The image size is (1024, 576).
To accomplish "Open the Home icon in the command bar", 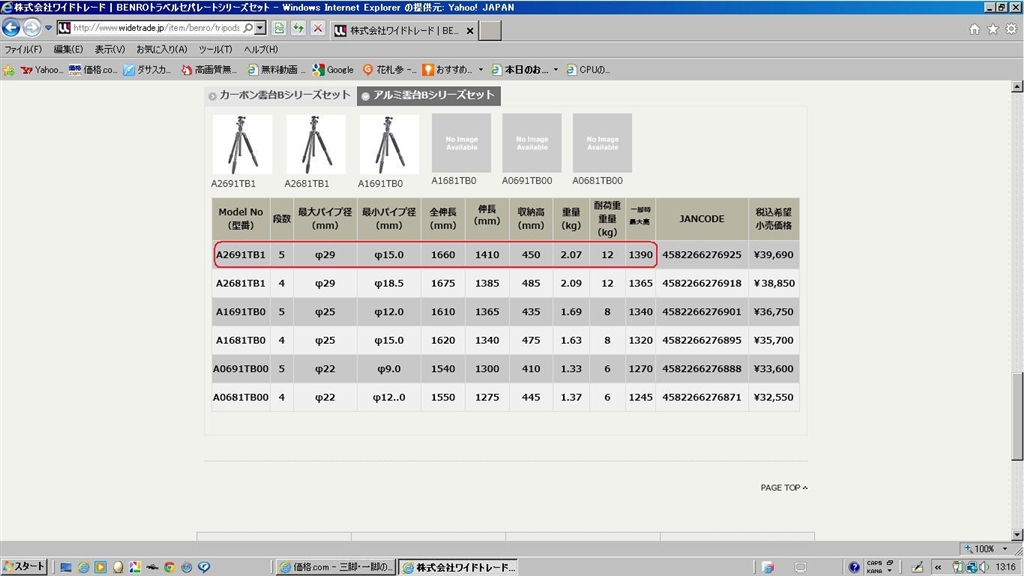I will point(975,29).
